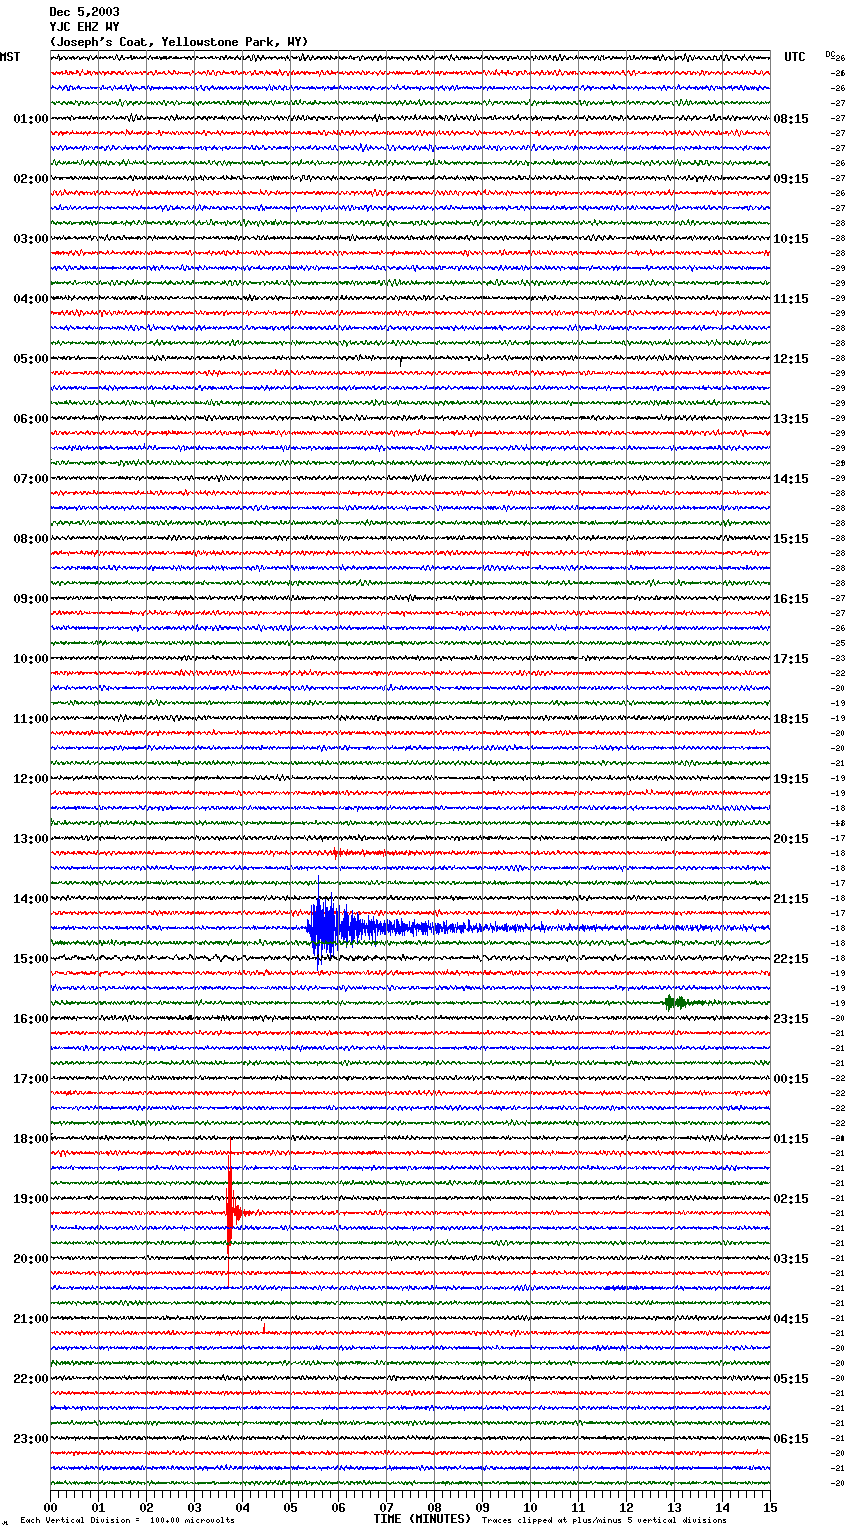Select the 06:15 UTC time label
Image resolution: width=850 pixels, height=1534 pixels.
pos(791,1439)
